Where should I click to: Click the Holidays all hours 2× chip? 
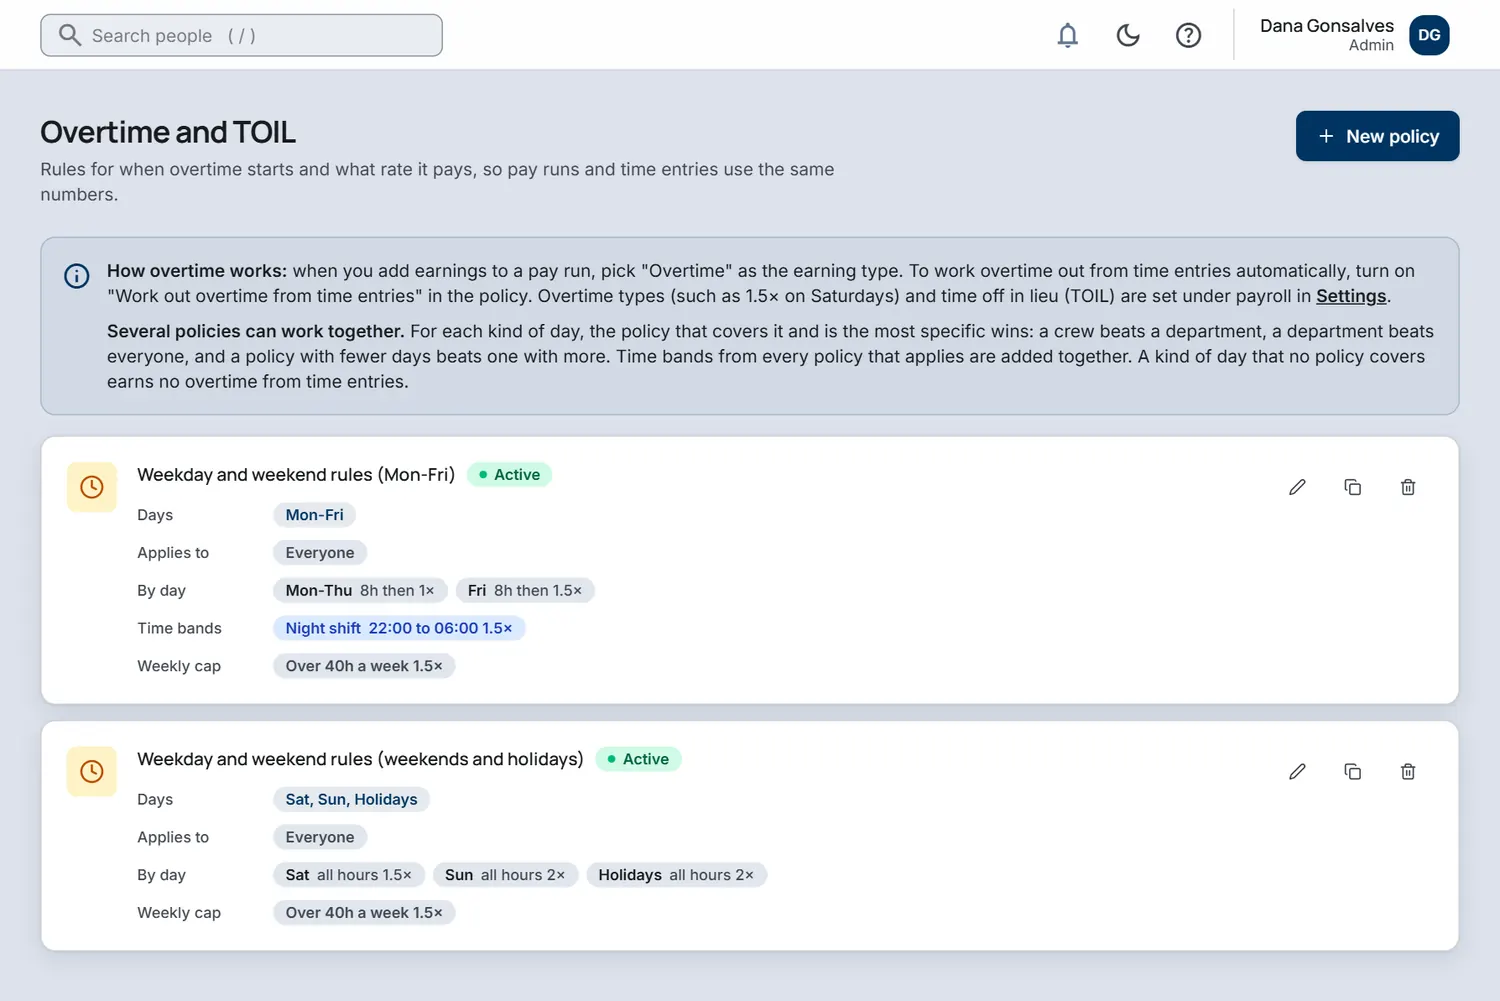(676, 875)
